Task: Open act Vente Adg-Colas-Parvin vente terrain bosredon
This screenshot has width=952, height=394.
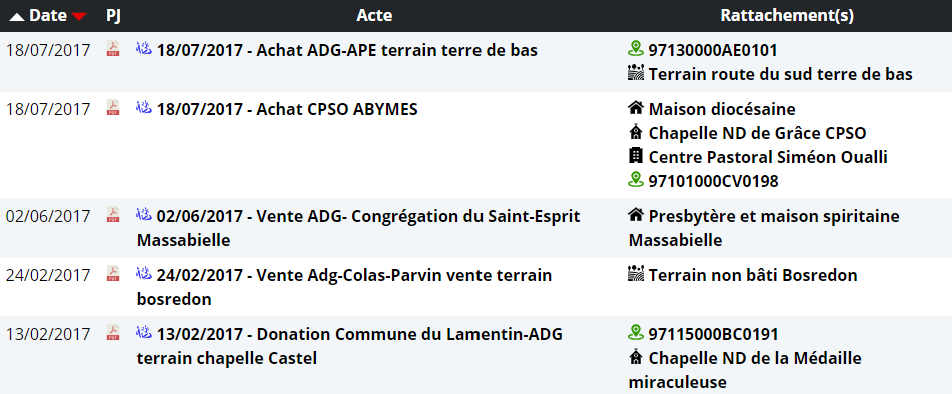Action: coord(345,287)
